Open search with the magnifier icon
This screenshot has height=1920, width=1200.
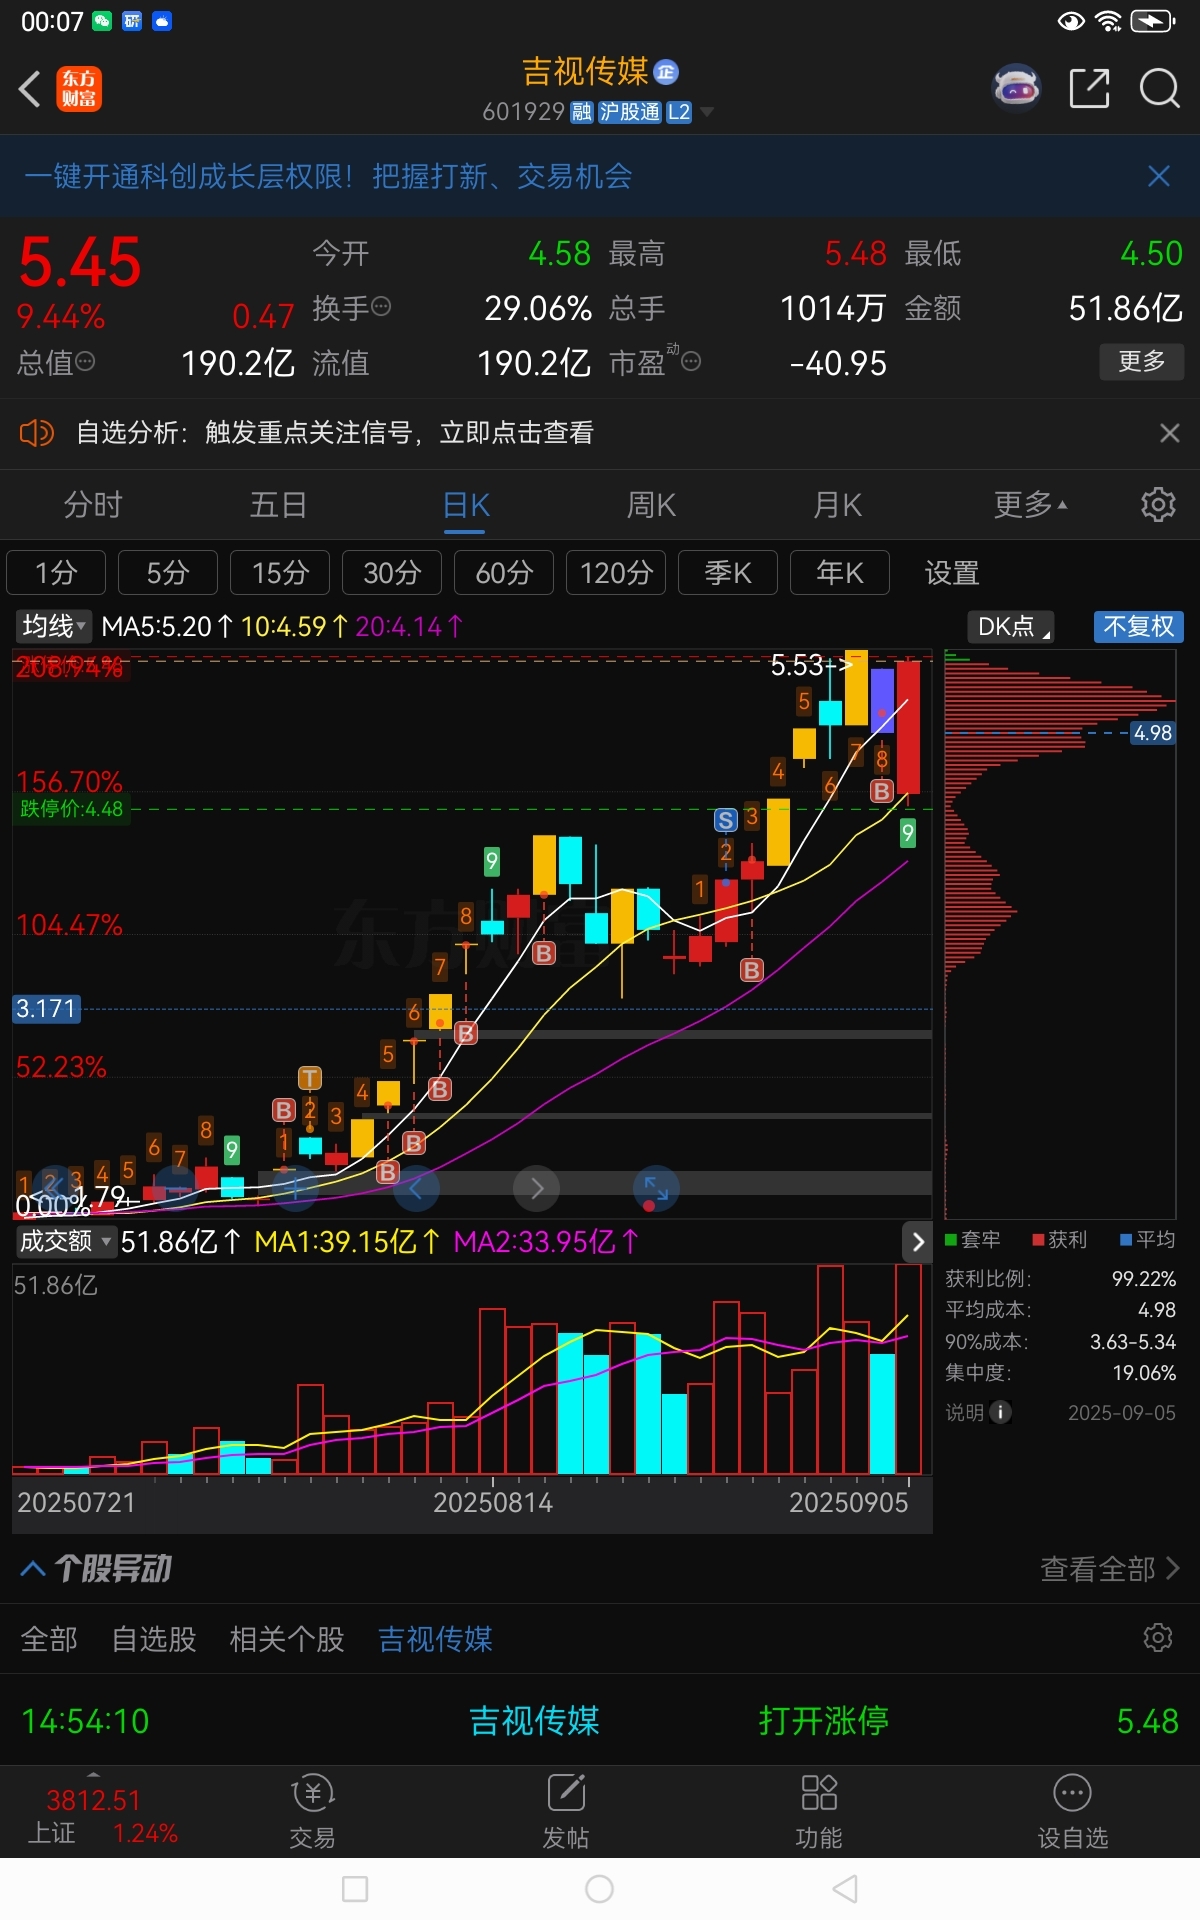pos(1159,88)
